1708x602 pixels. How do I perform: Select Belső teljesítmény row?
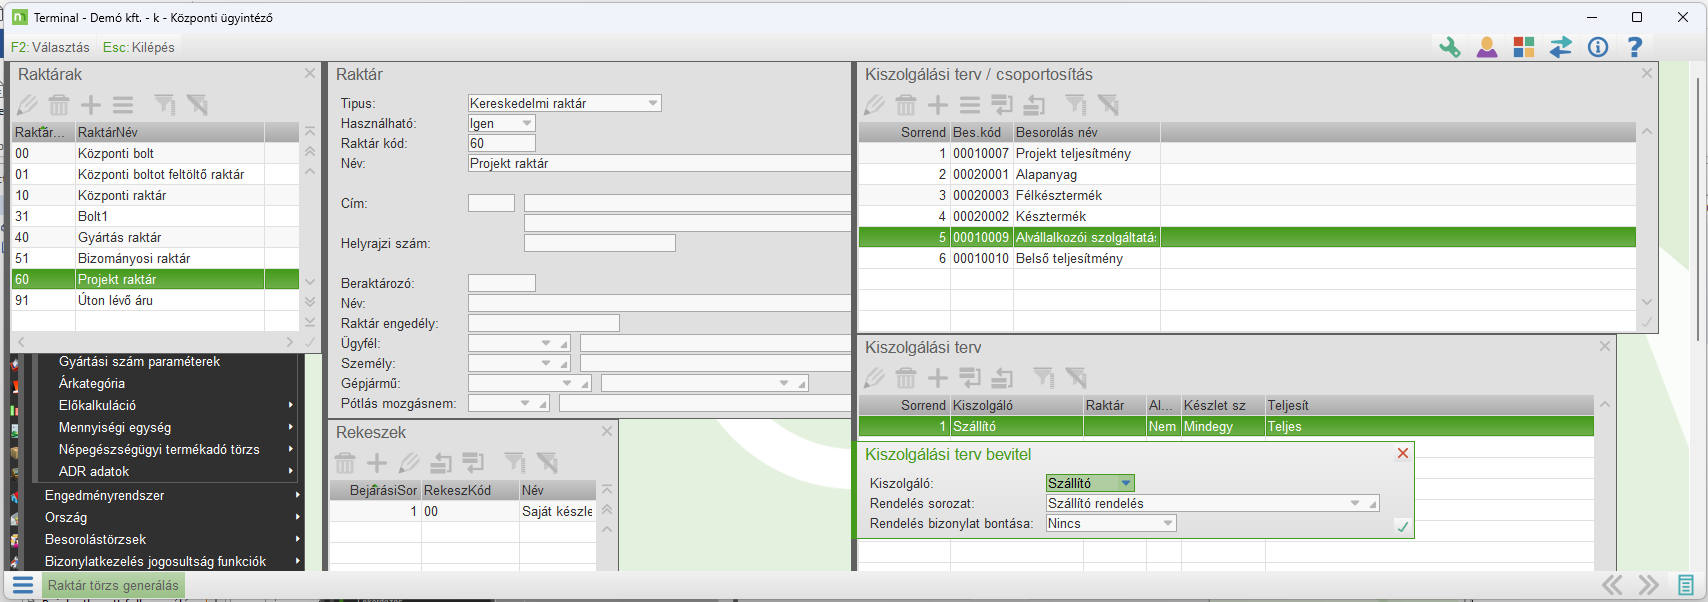pyautogui.click(x=1247, y=258)
